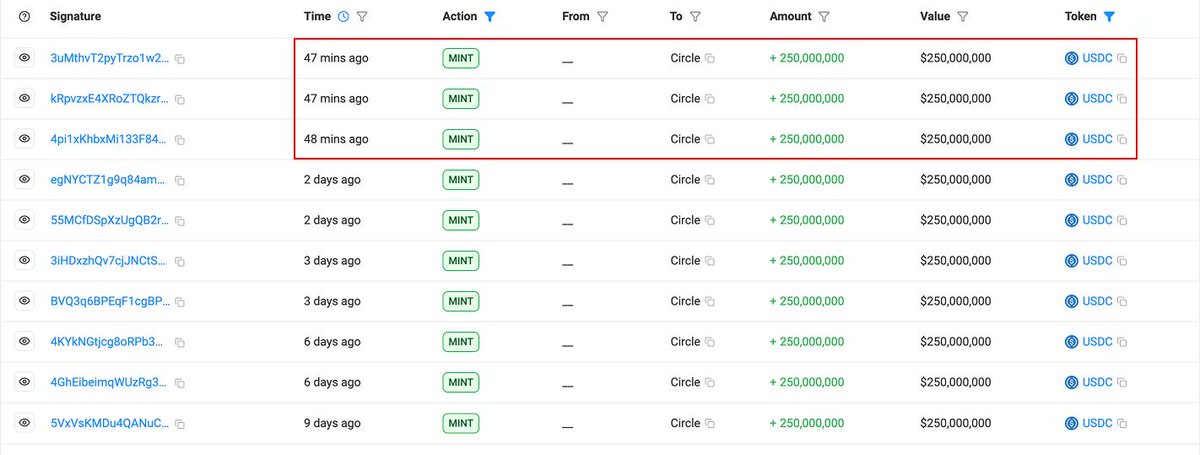Open the Value column filter
The image size is (1200, 455).
point(962,17)
